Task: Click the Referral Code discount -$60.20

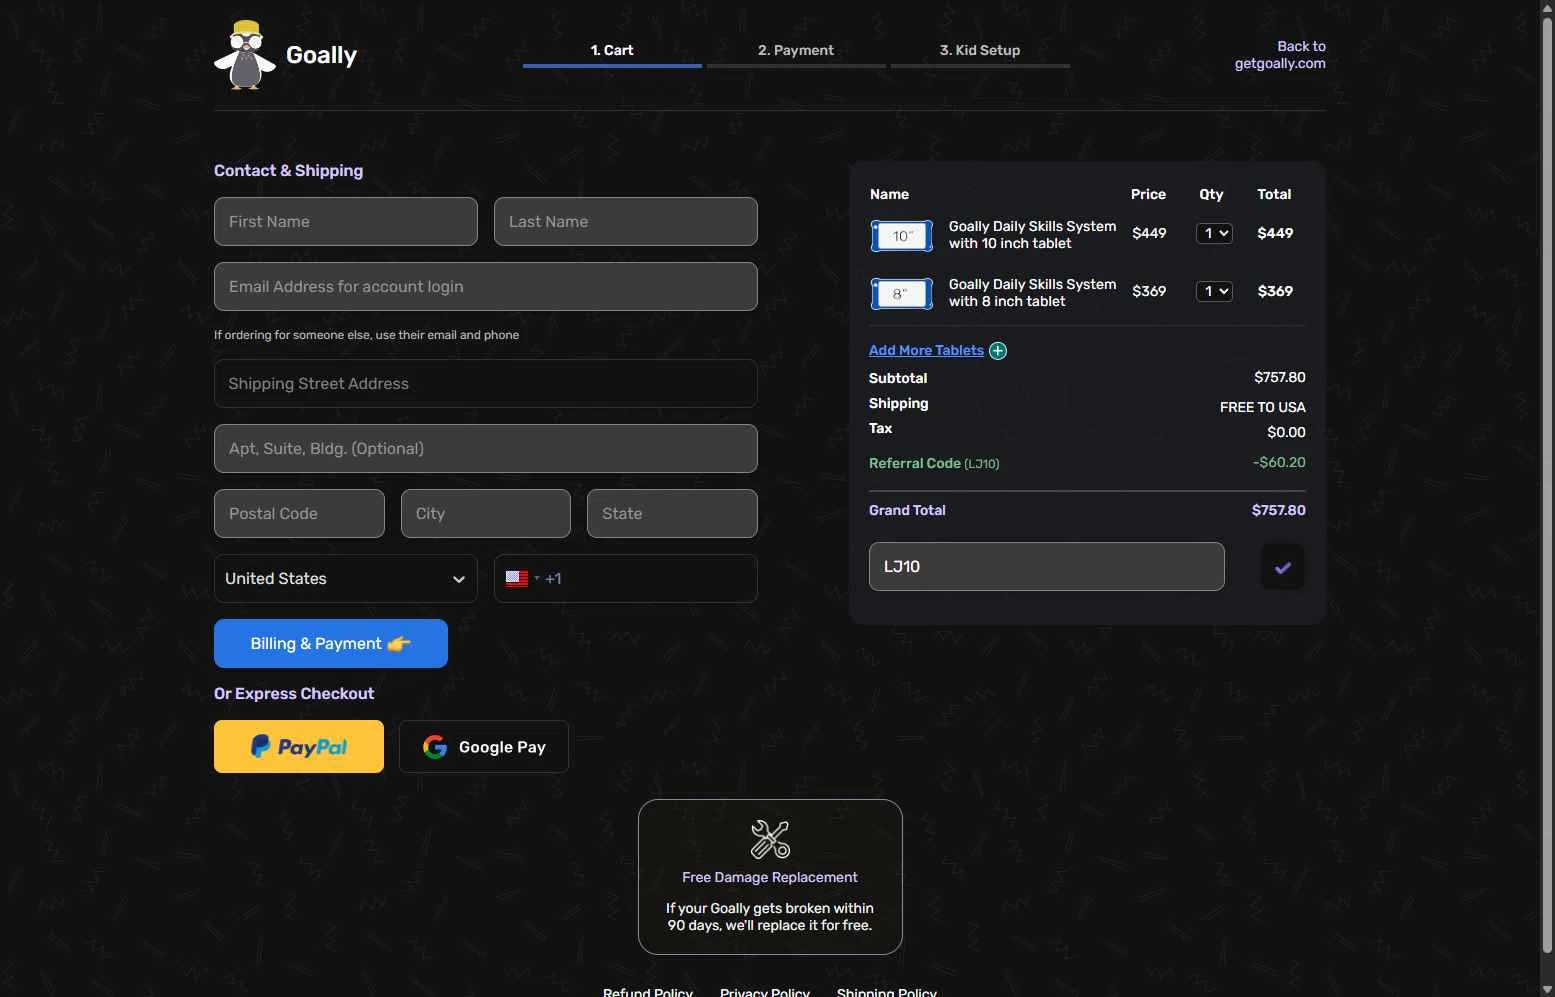Action: pos(1279,462)
